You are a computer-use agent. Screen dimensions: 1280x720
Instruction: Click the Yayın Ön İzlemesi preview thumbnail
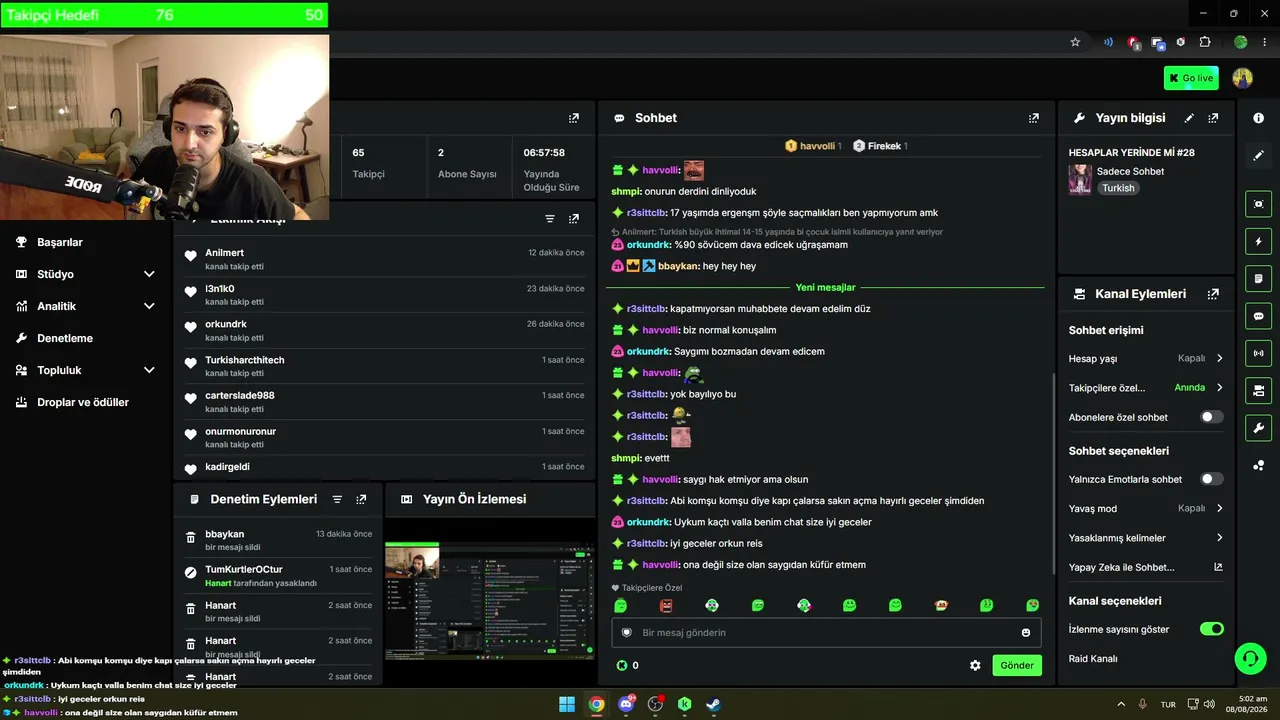pos(490,600)
